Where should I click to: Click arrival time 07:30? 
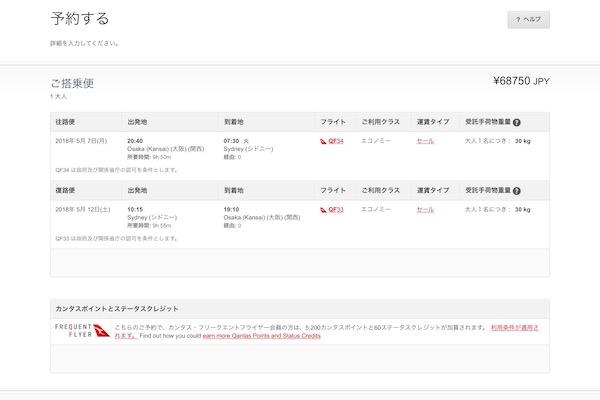[231, 141]
